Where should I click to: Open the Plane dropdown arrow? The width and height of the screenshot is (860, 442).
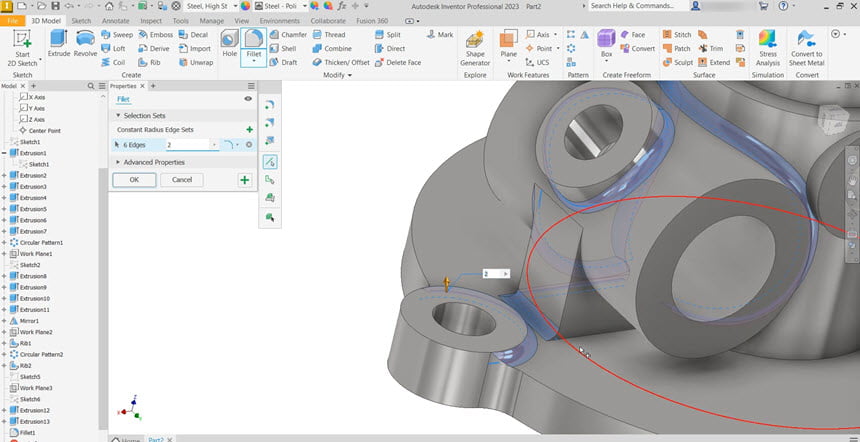[x=508, y=62]
